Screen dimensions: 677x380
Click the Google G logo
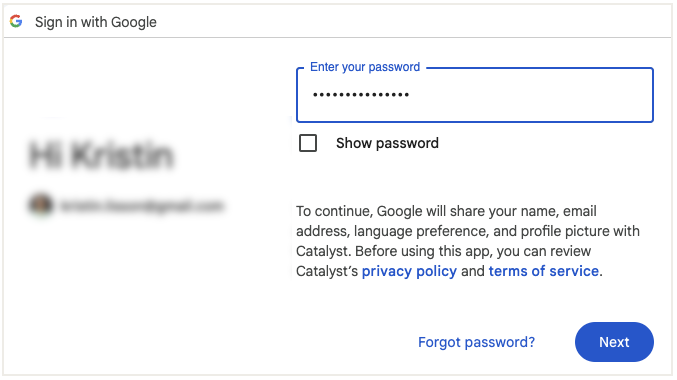pyautogui.click(x=16, y=21)
